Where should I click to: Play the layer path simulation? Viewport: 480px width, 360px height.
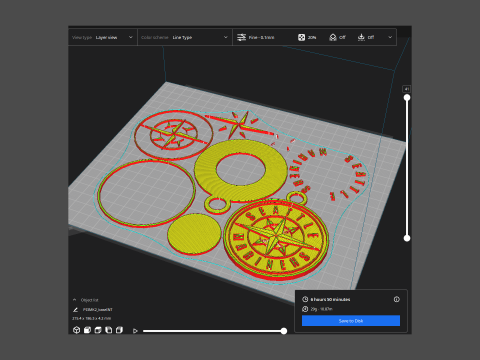click(135, 331)
